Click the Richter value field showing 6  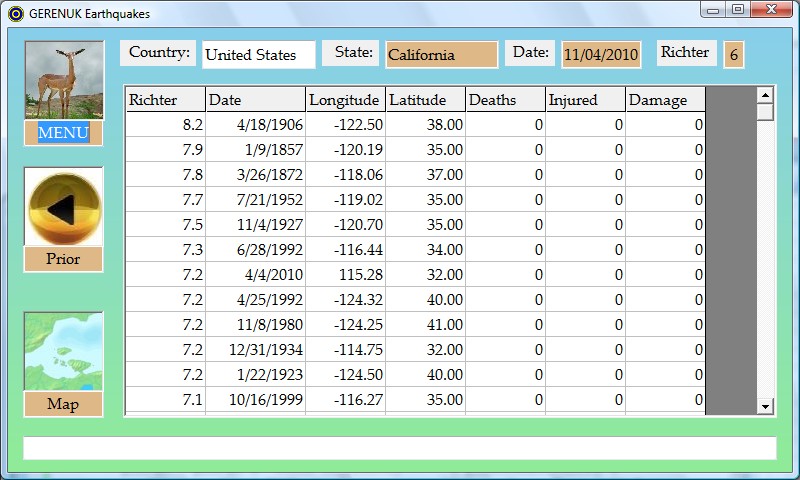(733, 55)
